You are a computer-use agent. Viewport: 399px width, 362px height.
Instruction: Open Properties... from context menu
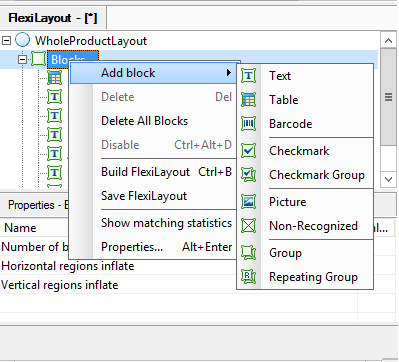coord(153,247)
